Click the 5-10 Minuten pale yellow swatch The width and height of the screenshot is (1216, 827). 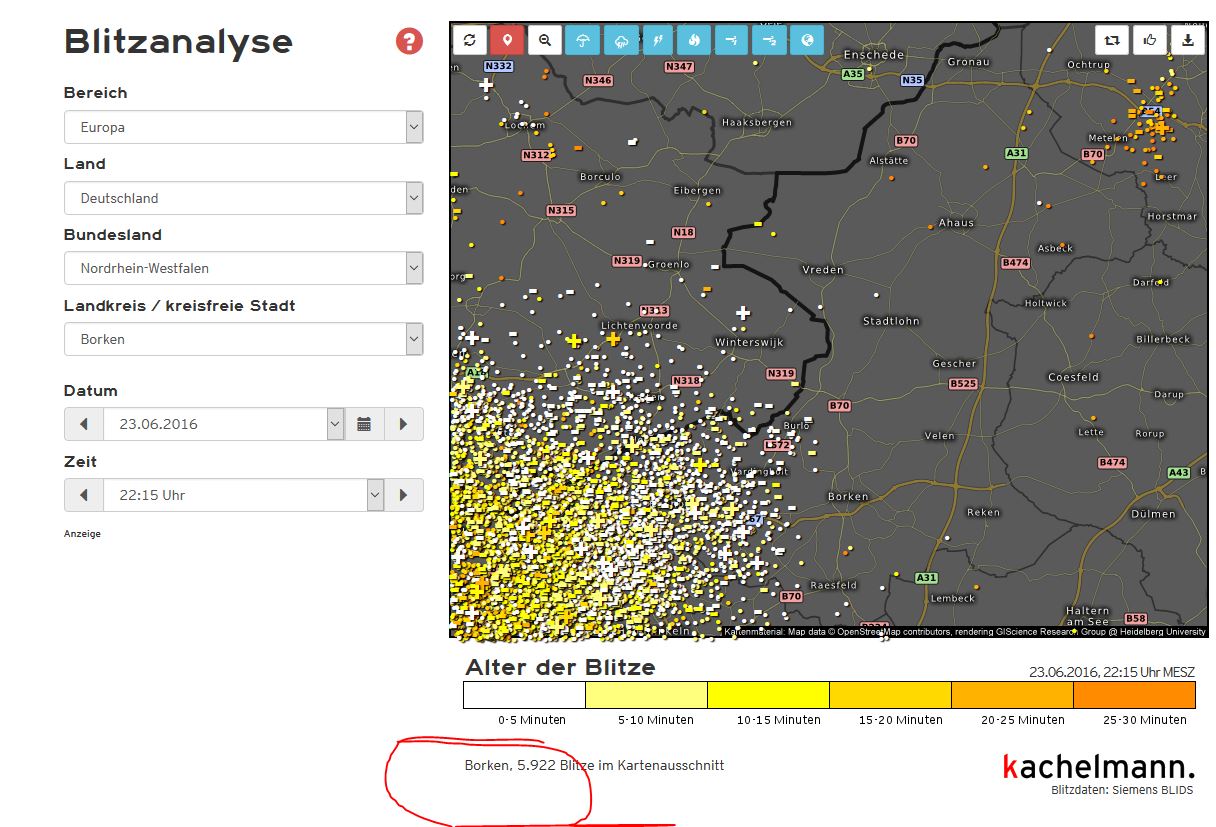646,695
